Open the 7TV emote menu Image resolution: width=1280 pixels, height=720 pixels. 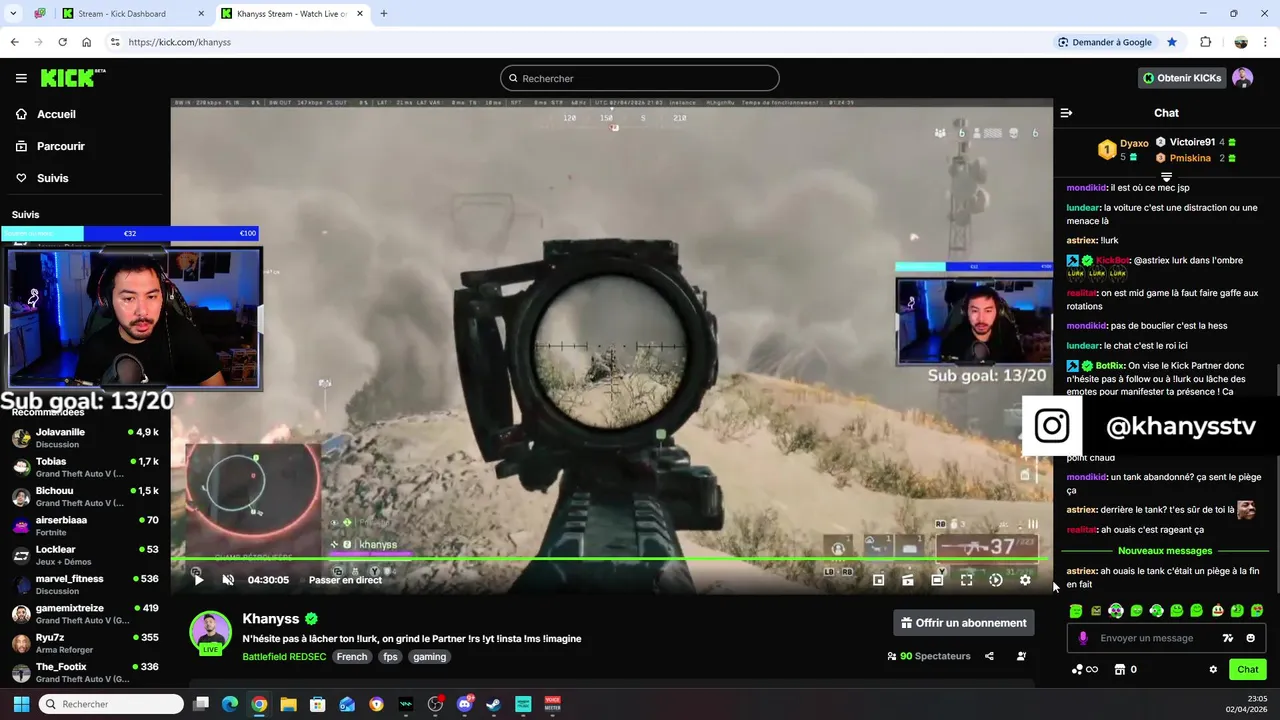point(1228,638)
